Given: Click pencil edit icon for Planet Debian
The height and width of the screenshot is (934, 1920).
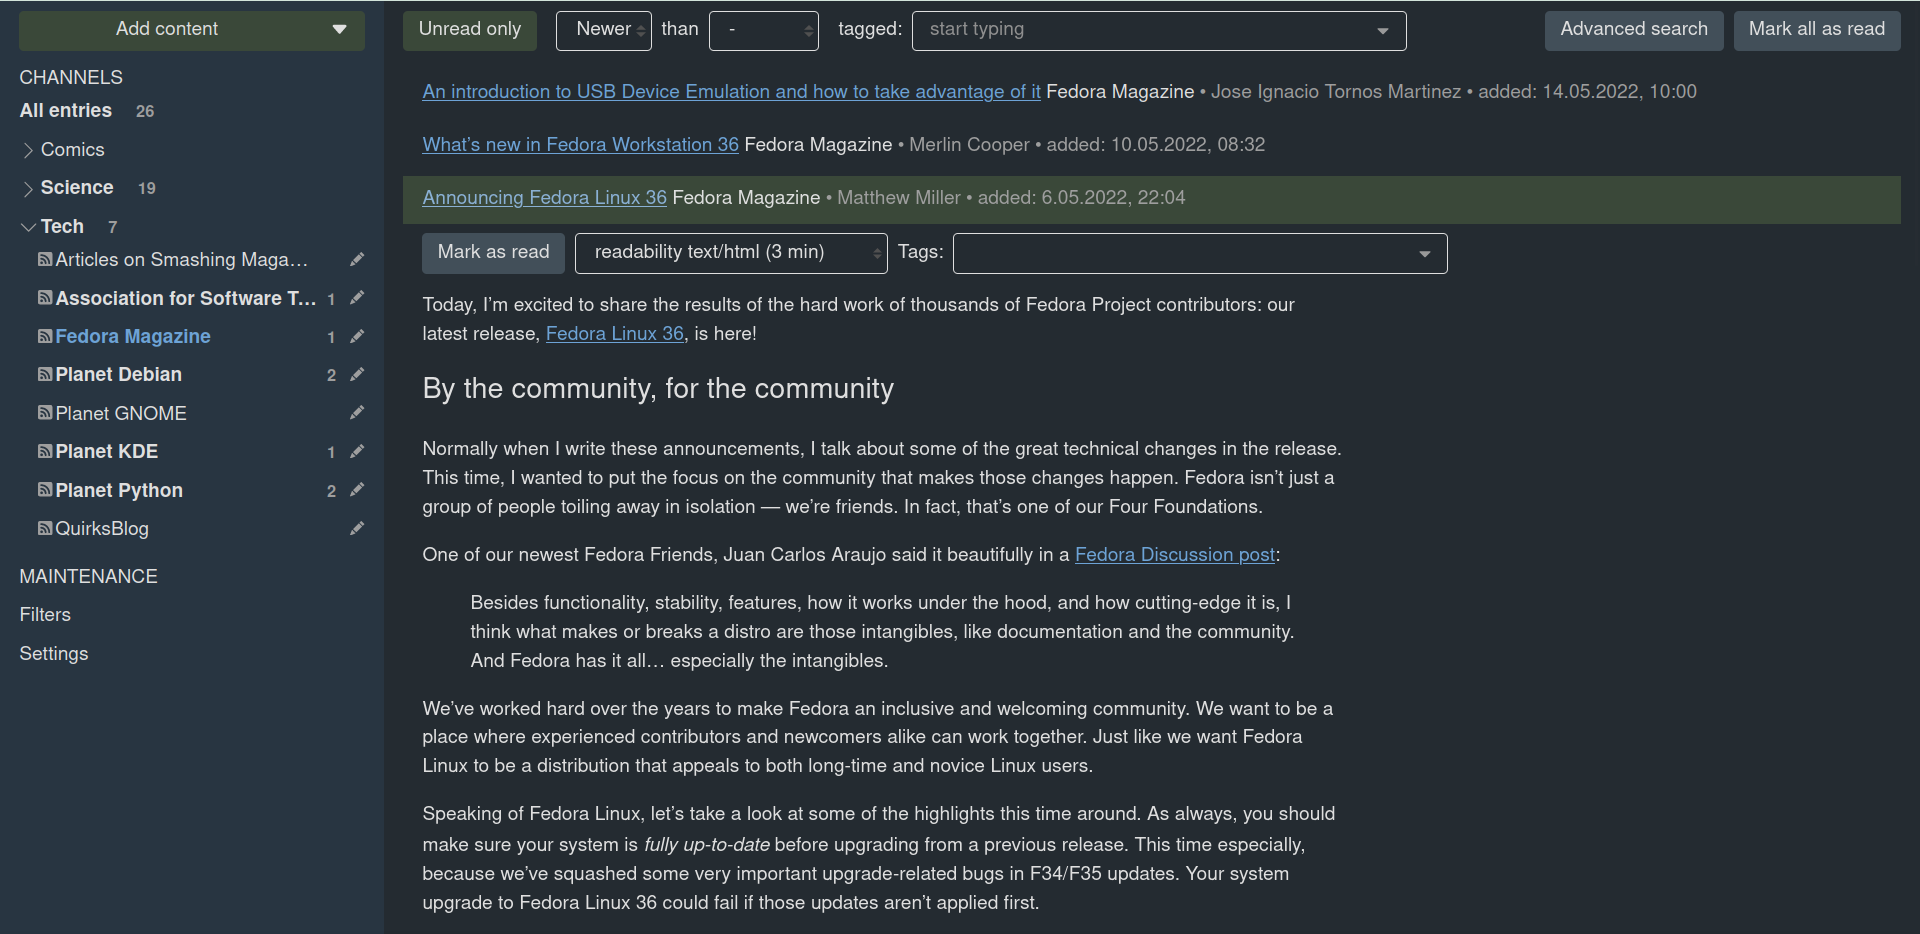Looking at the screenshot, I should (x=357, y=375).
